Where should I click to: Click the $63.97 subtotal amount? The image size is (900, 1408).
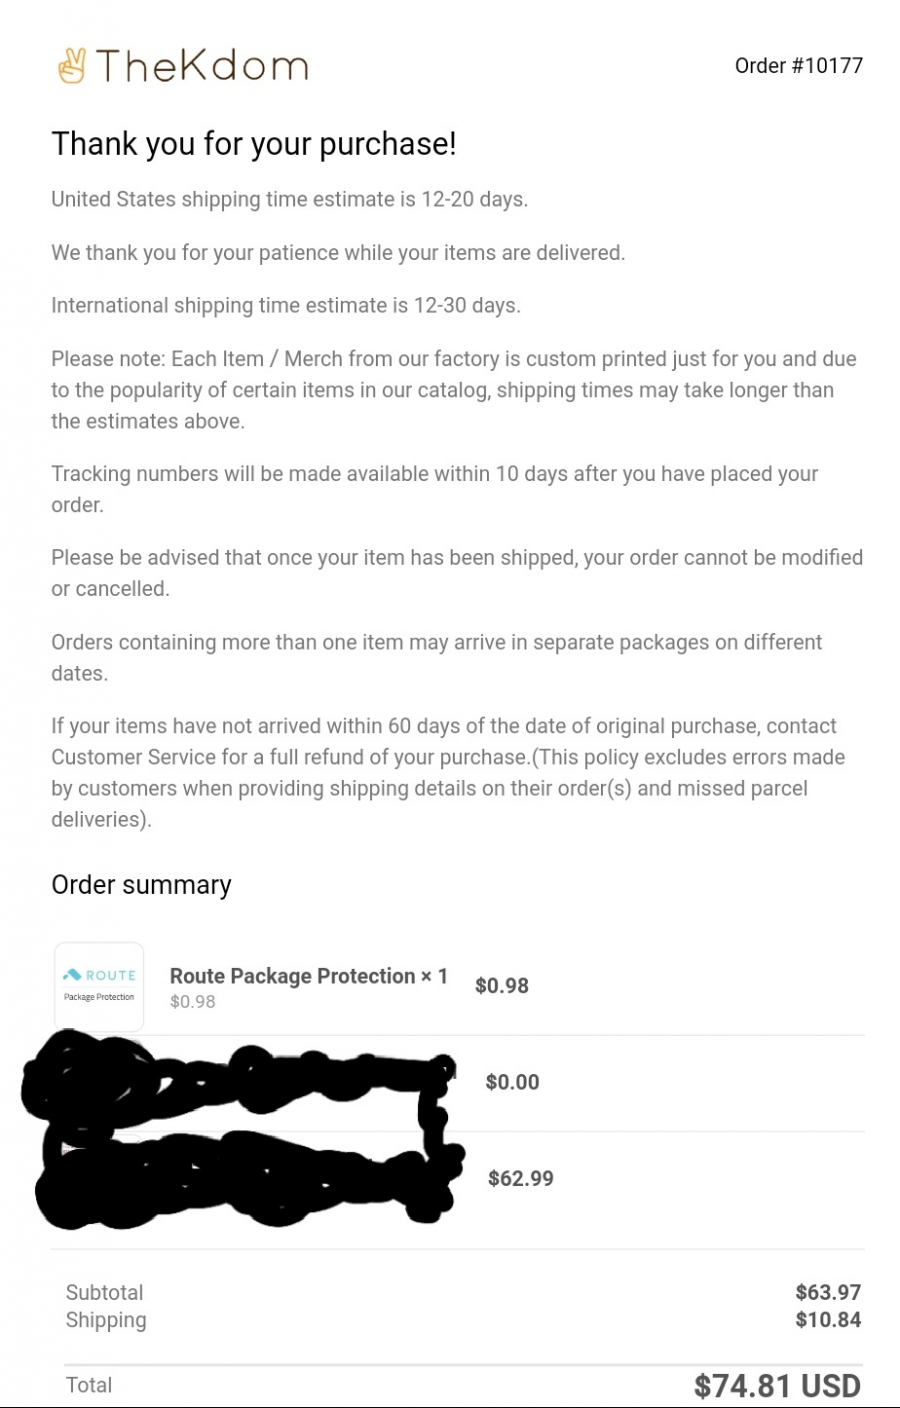pyautogui.click(x=828, y=1292)
